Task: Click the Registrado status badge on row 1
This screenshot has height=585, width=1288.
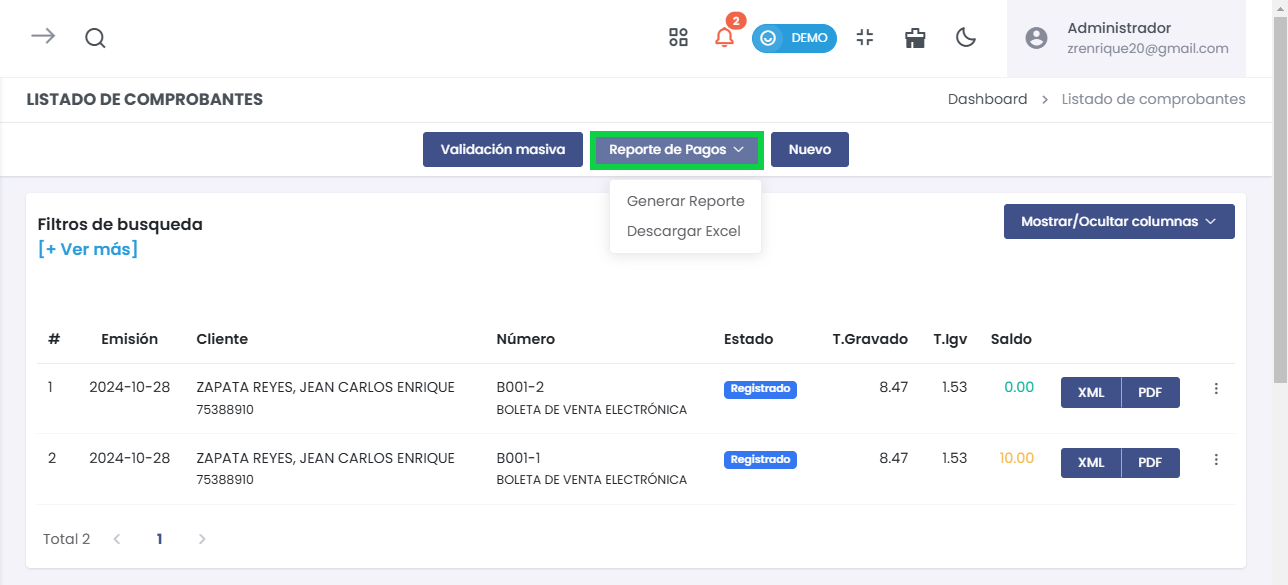Action: tap(760, 389)
